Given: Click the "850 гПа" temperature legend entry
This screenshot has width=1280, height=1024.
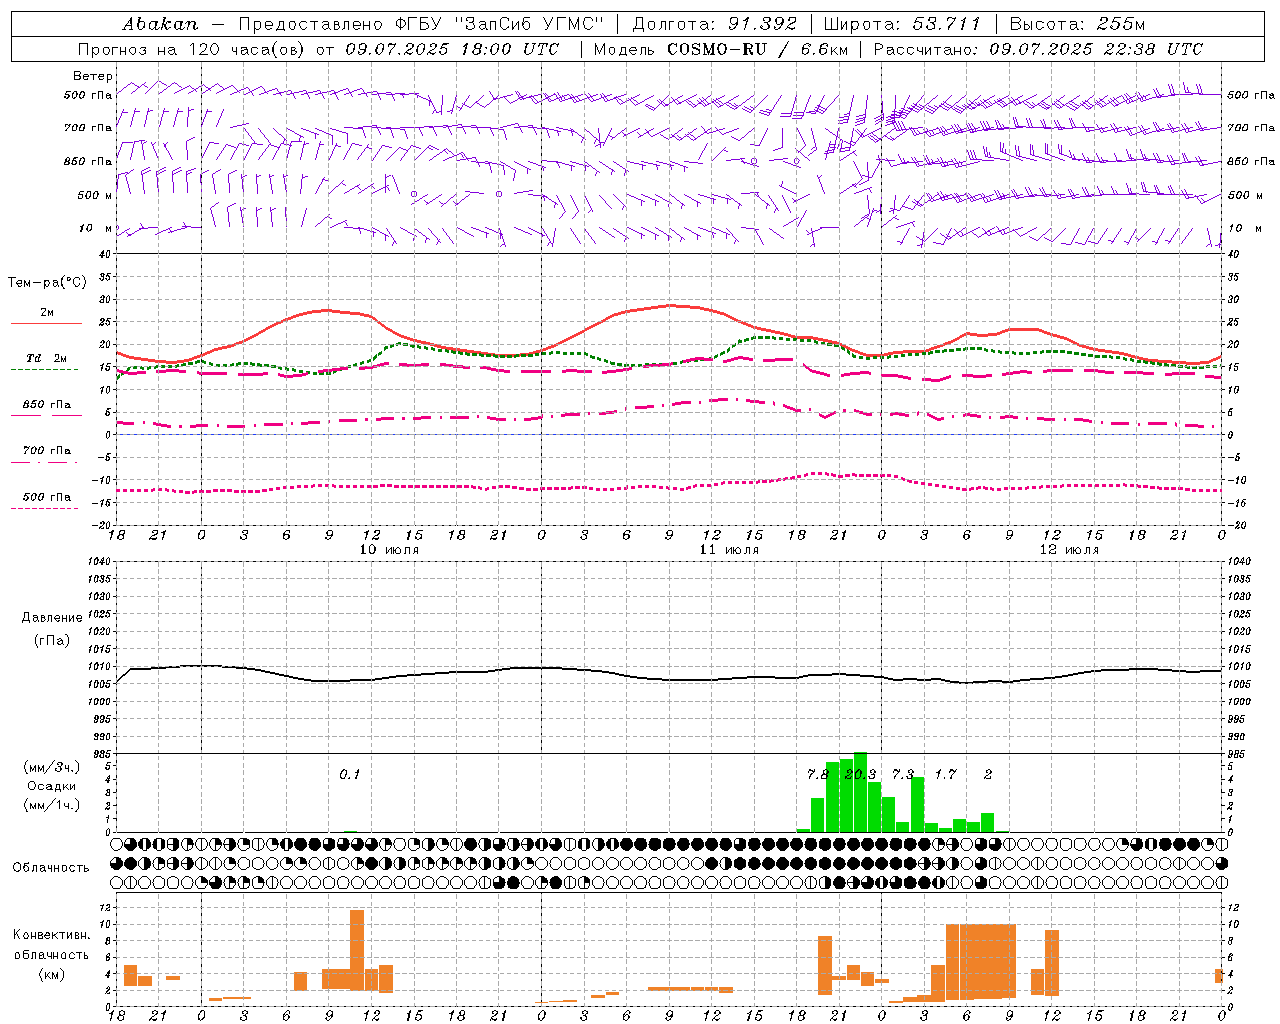Looking at the screenshot, I should pos(46,405).
